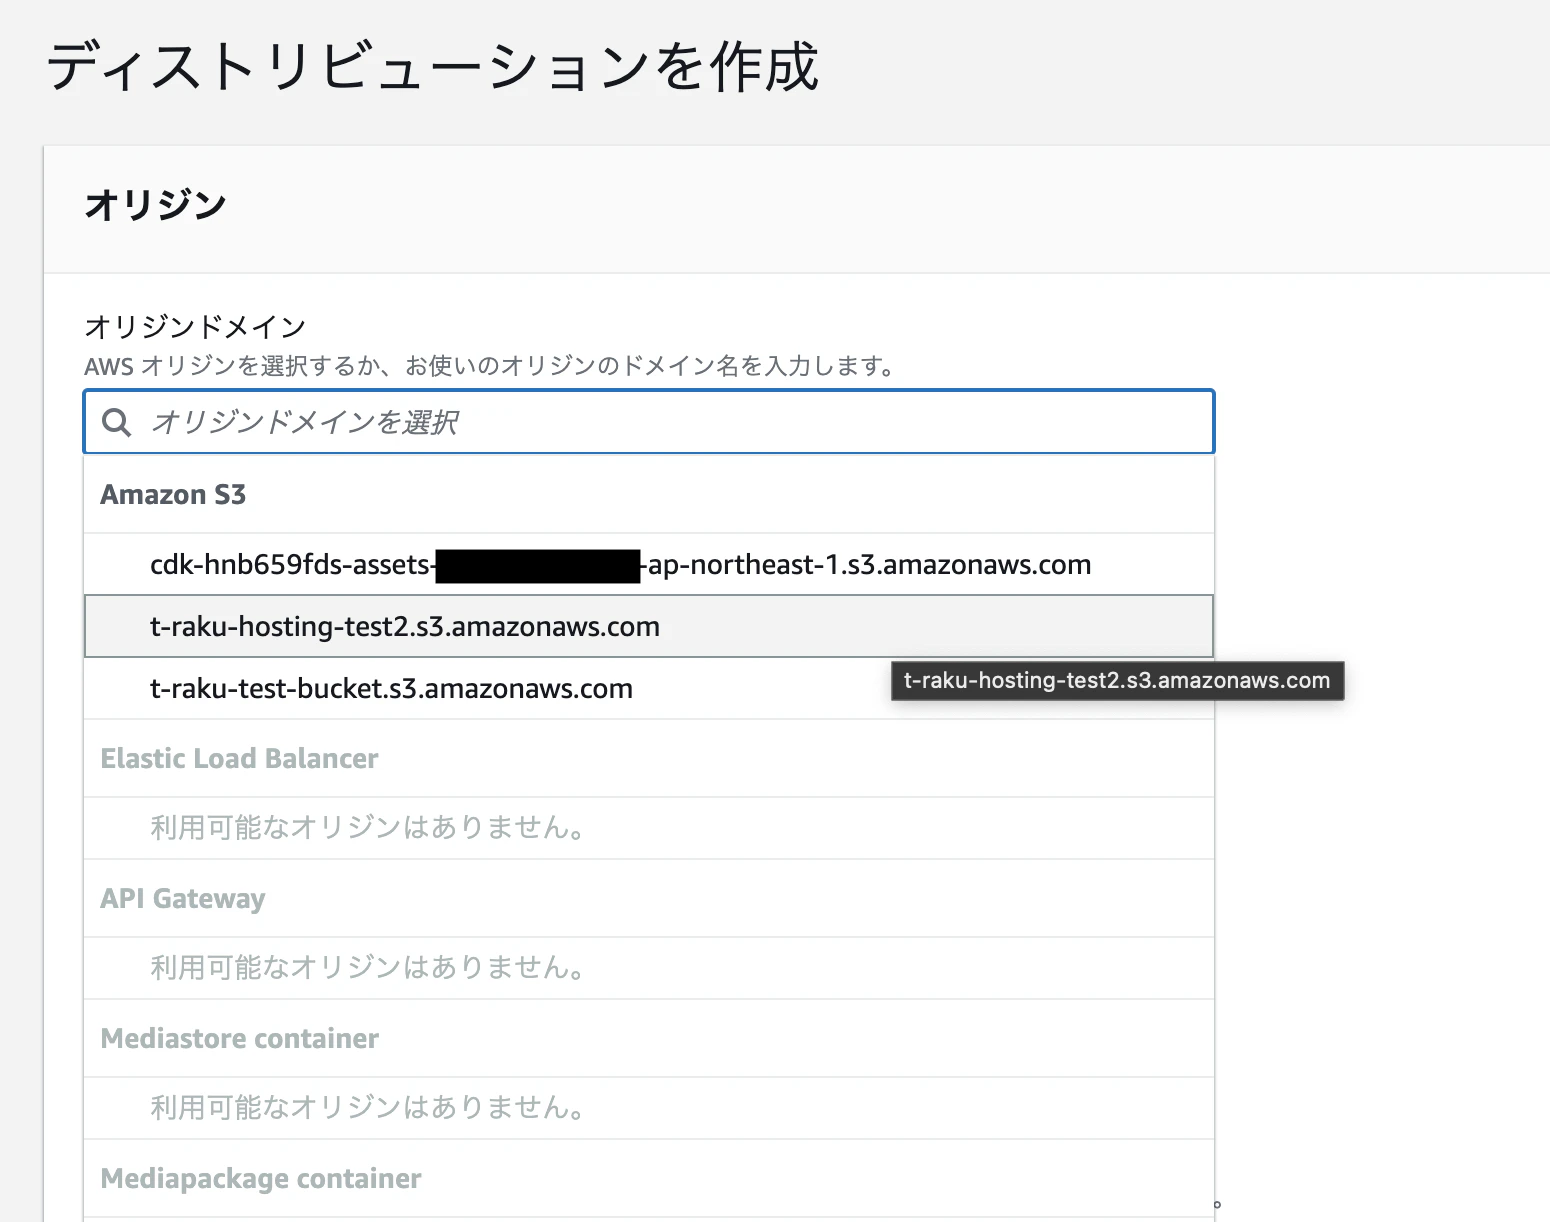Click the ディストリビューションを作成 page title
Screen dimensions: 1550x1222
click(x=433, y=66)
